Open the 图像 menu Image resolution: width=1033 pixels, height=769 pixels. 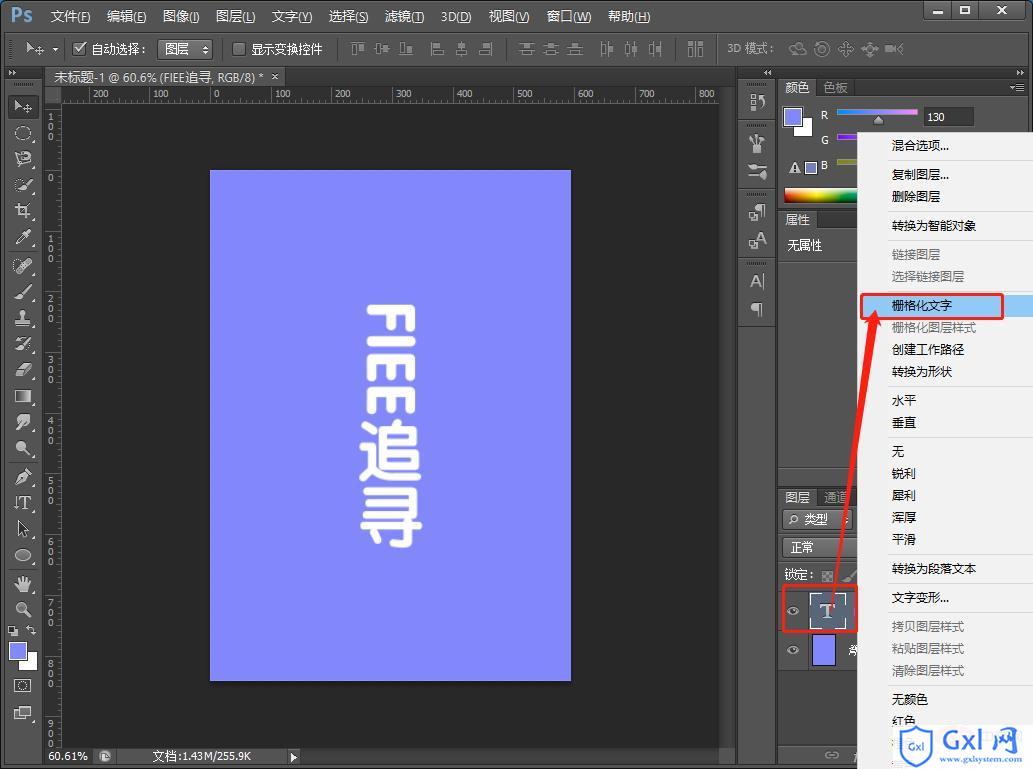(x=181, y=16)
